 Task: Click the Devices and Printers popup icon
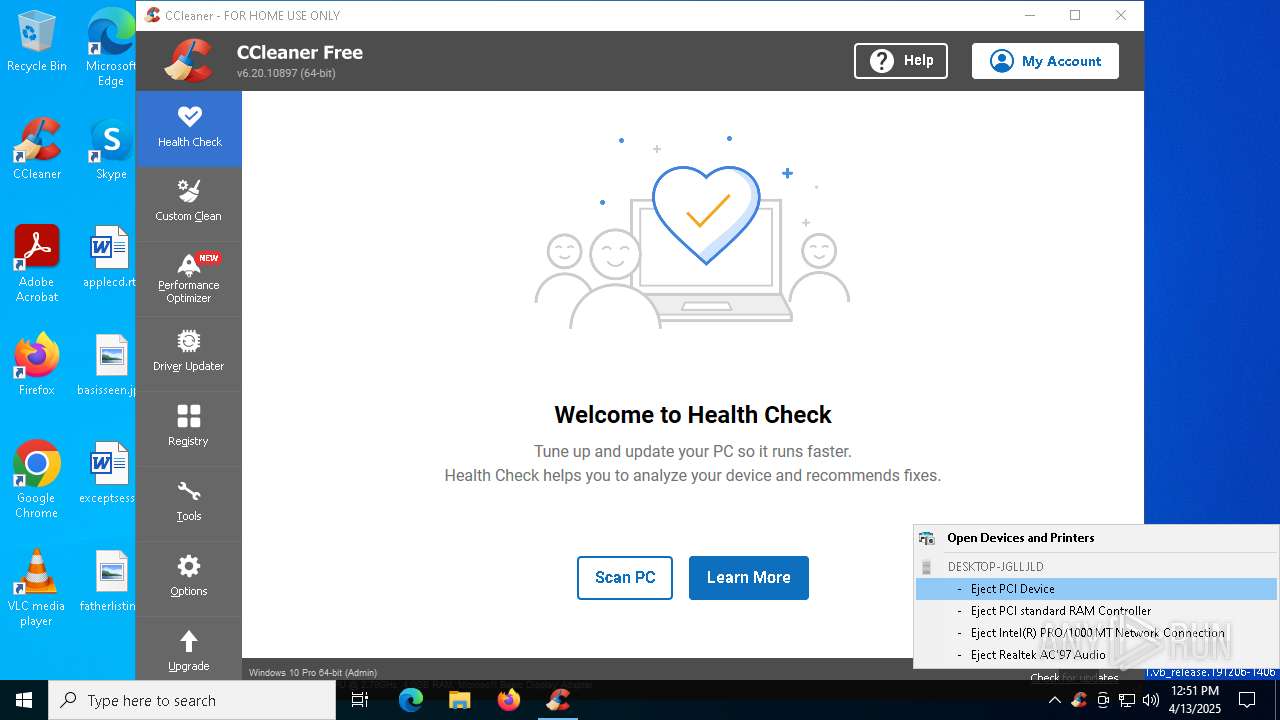(927, 538)
